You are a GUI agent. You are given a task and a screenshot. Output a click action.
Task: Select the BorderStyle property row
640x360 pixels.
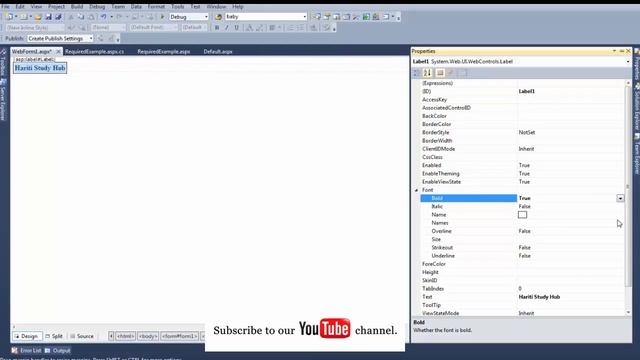tap(522, 133)
